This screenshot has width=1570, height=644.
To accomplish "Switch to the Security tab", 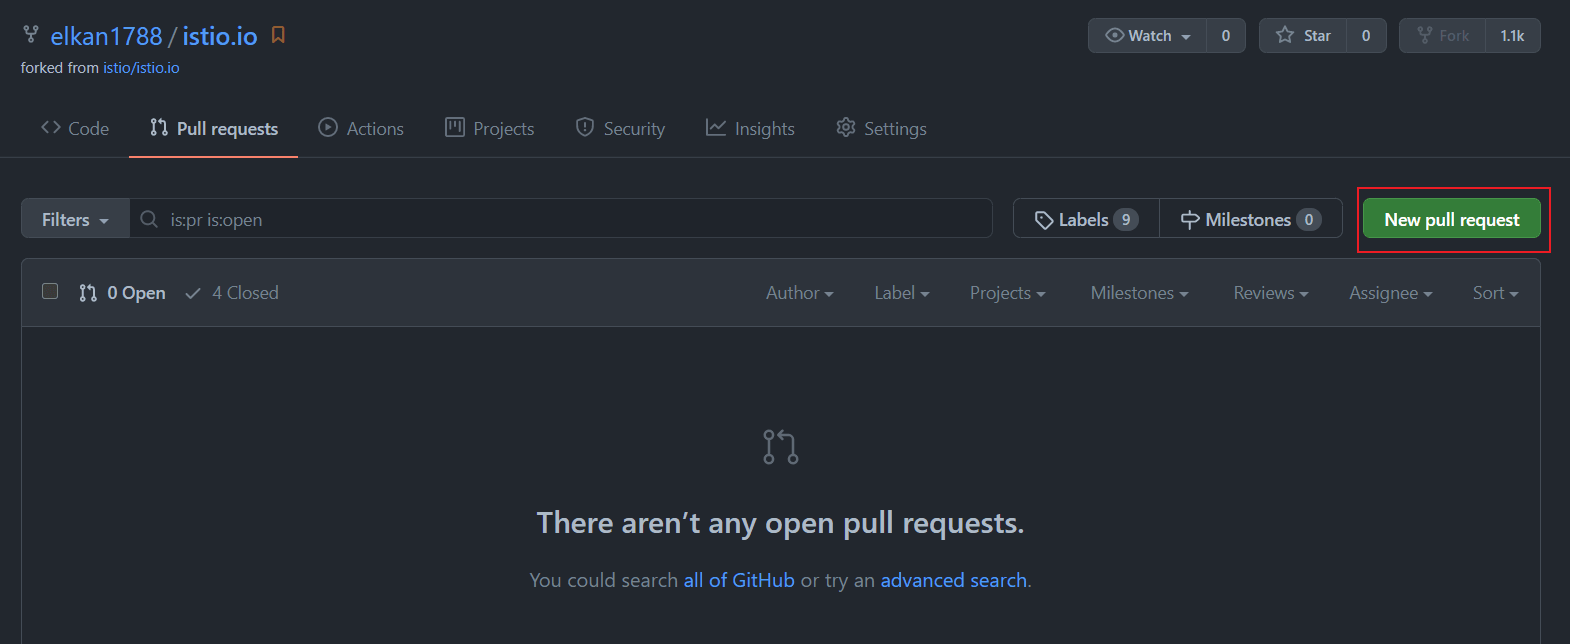I will (x=620, y=128).
